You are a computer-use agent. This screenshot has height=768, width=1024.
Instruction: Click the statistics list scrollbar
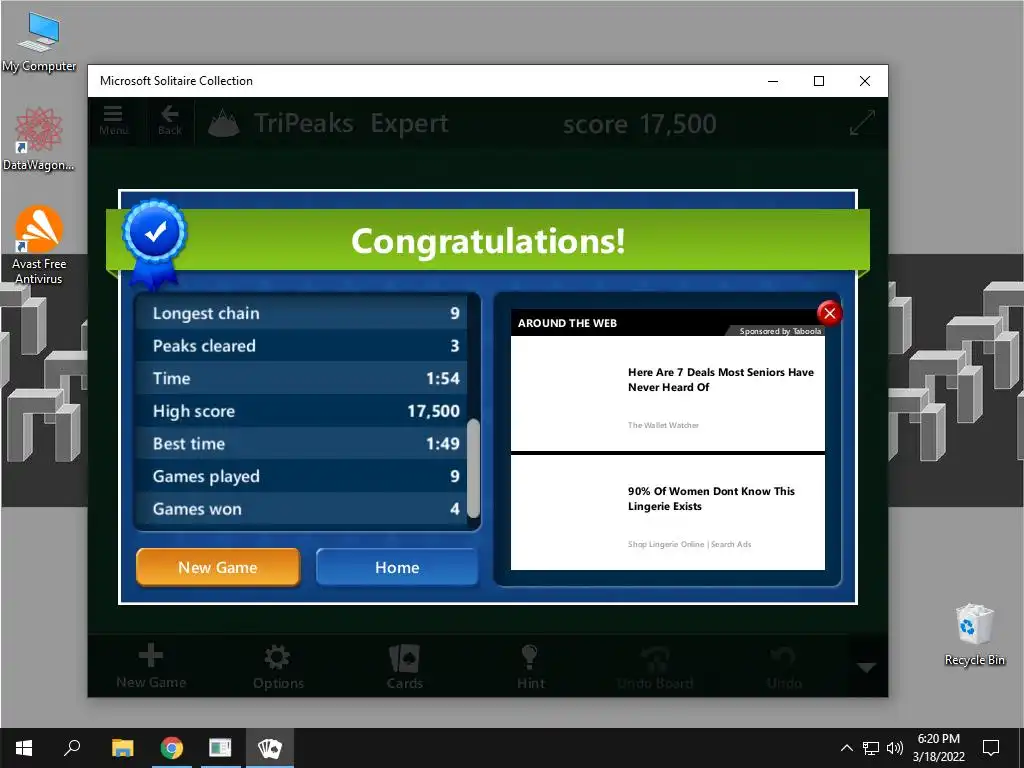(473, 468)
